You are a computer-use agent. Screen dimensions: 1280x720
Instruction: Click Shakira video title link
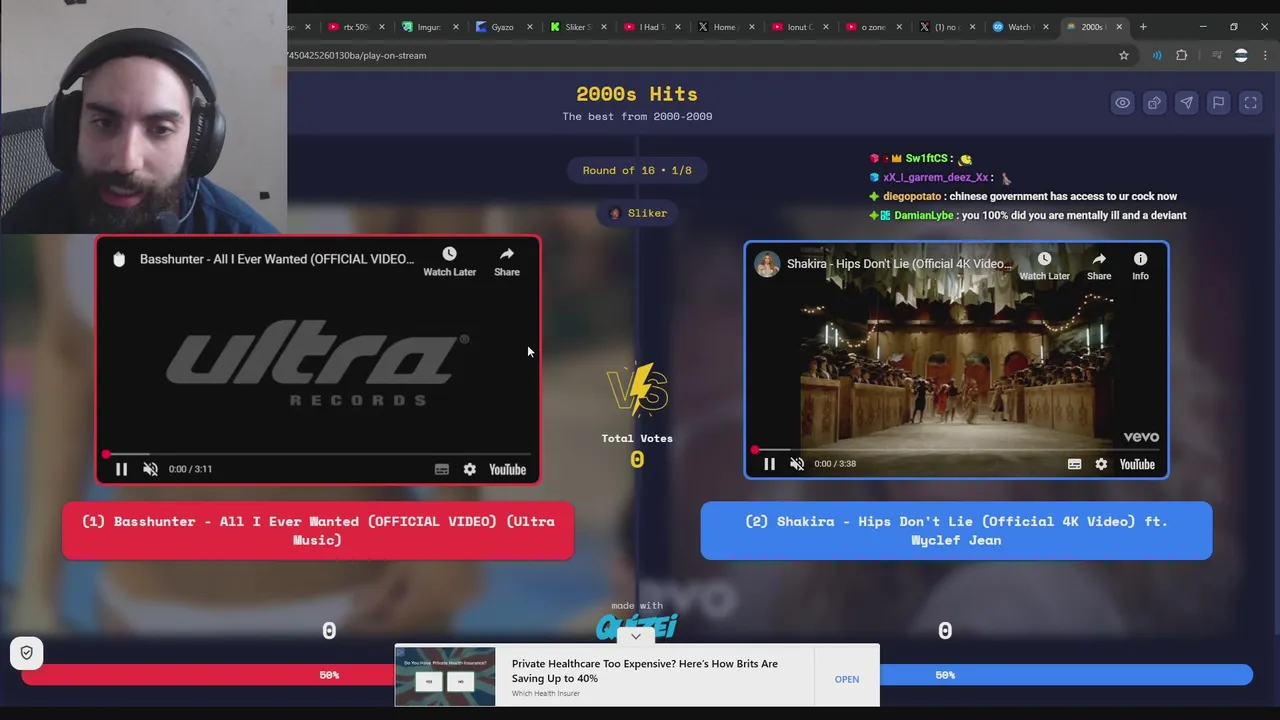click(899, 264)
